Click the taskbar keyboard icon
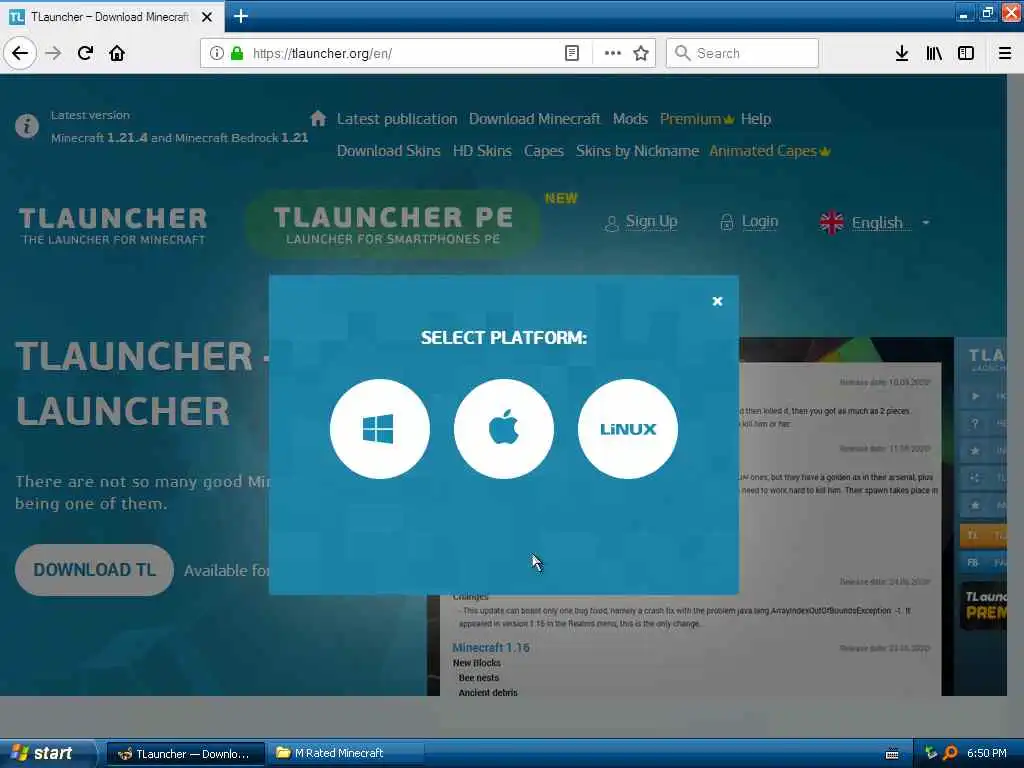 click(x=892, y=754)
